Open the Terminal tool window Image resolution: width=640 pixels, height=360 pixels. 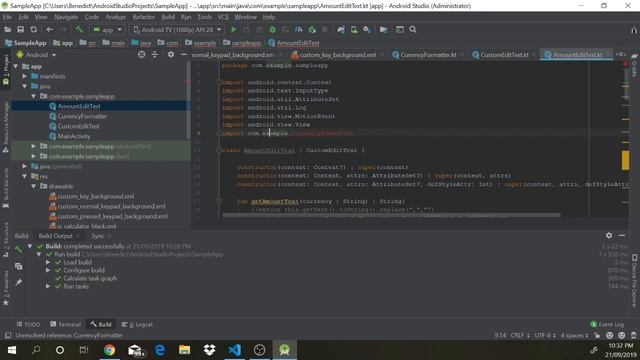(65, 324)
